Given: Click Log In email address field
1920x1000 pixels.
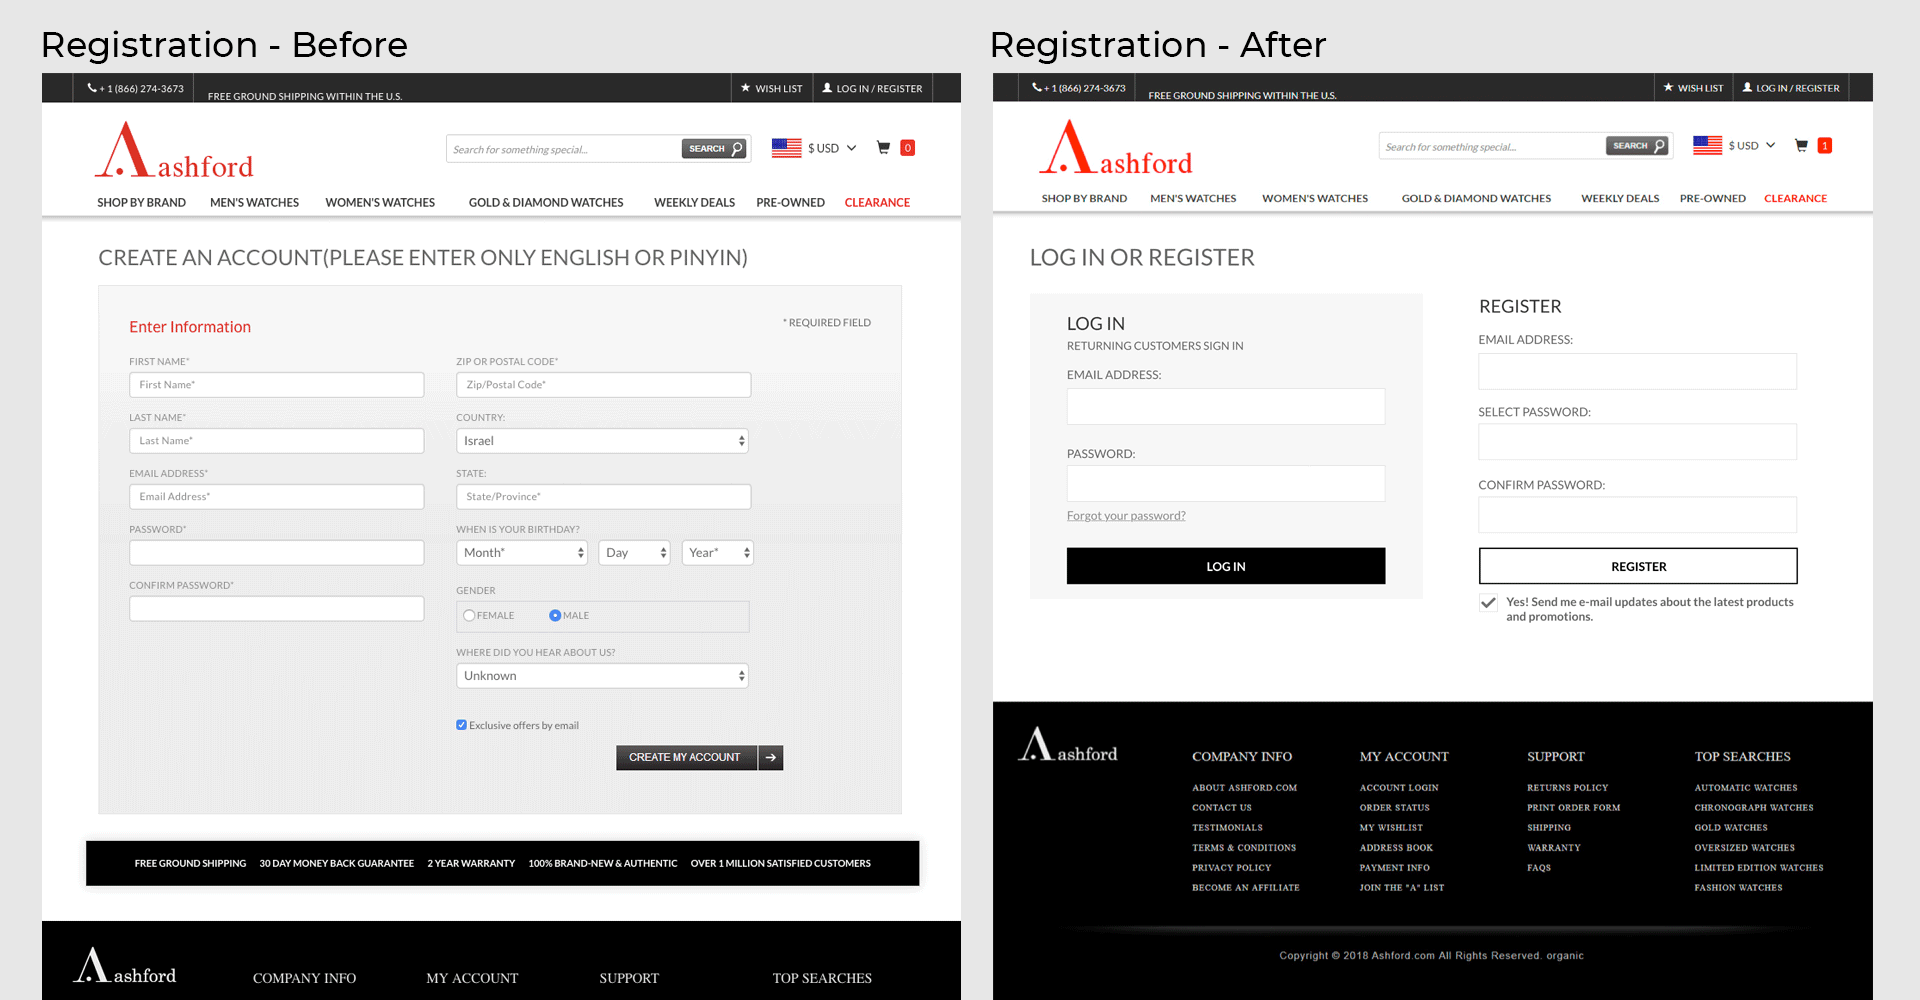Looking at the screenshot, I should click(x=1226, y=407).
